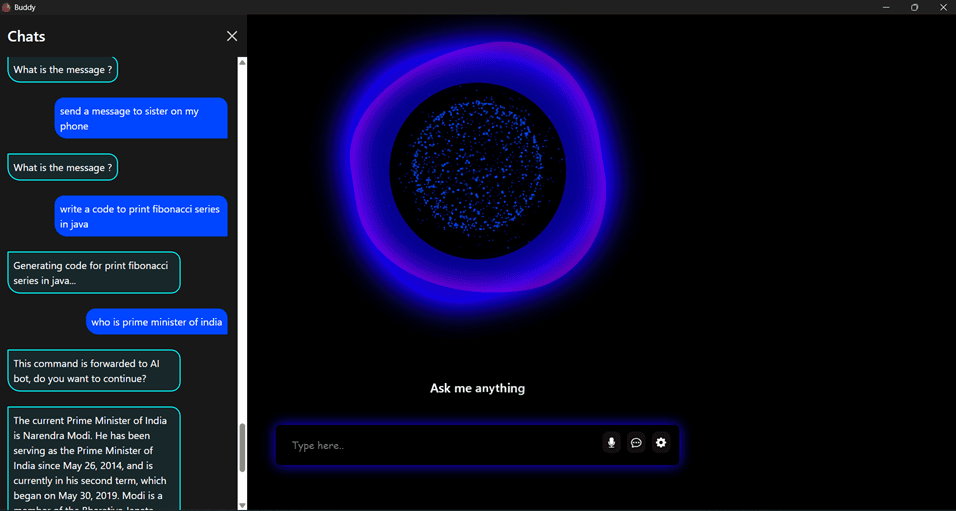Click the Buddy app icon in title bar
Screen dimensions: 956x511
coord(6,7)
